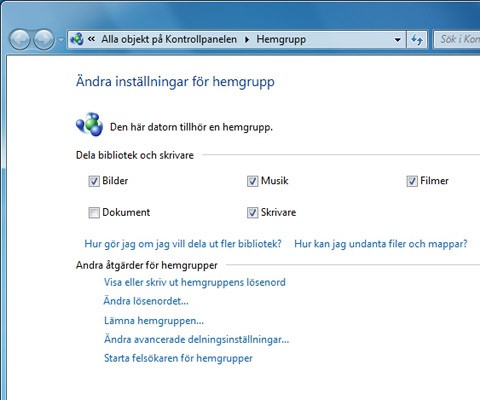
Task: Select 'Alla objekt på Kontrollpanelen' breadcrumb
Action: [x=169, y=39]
